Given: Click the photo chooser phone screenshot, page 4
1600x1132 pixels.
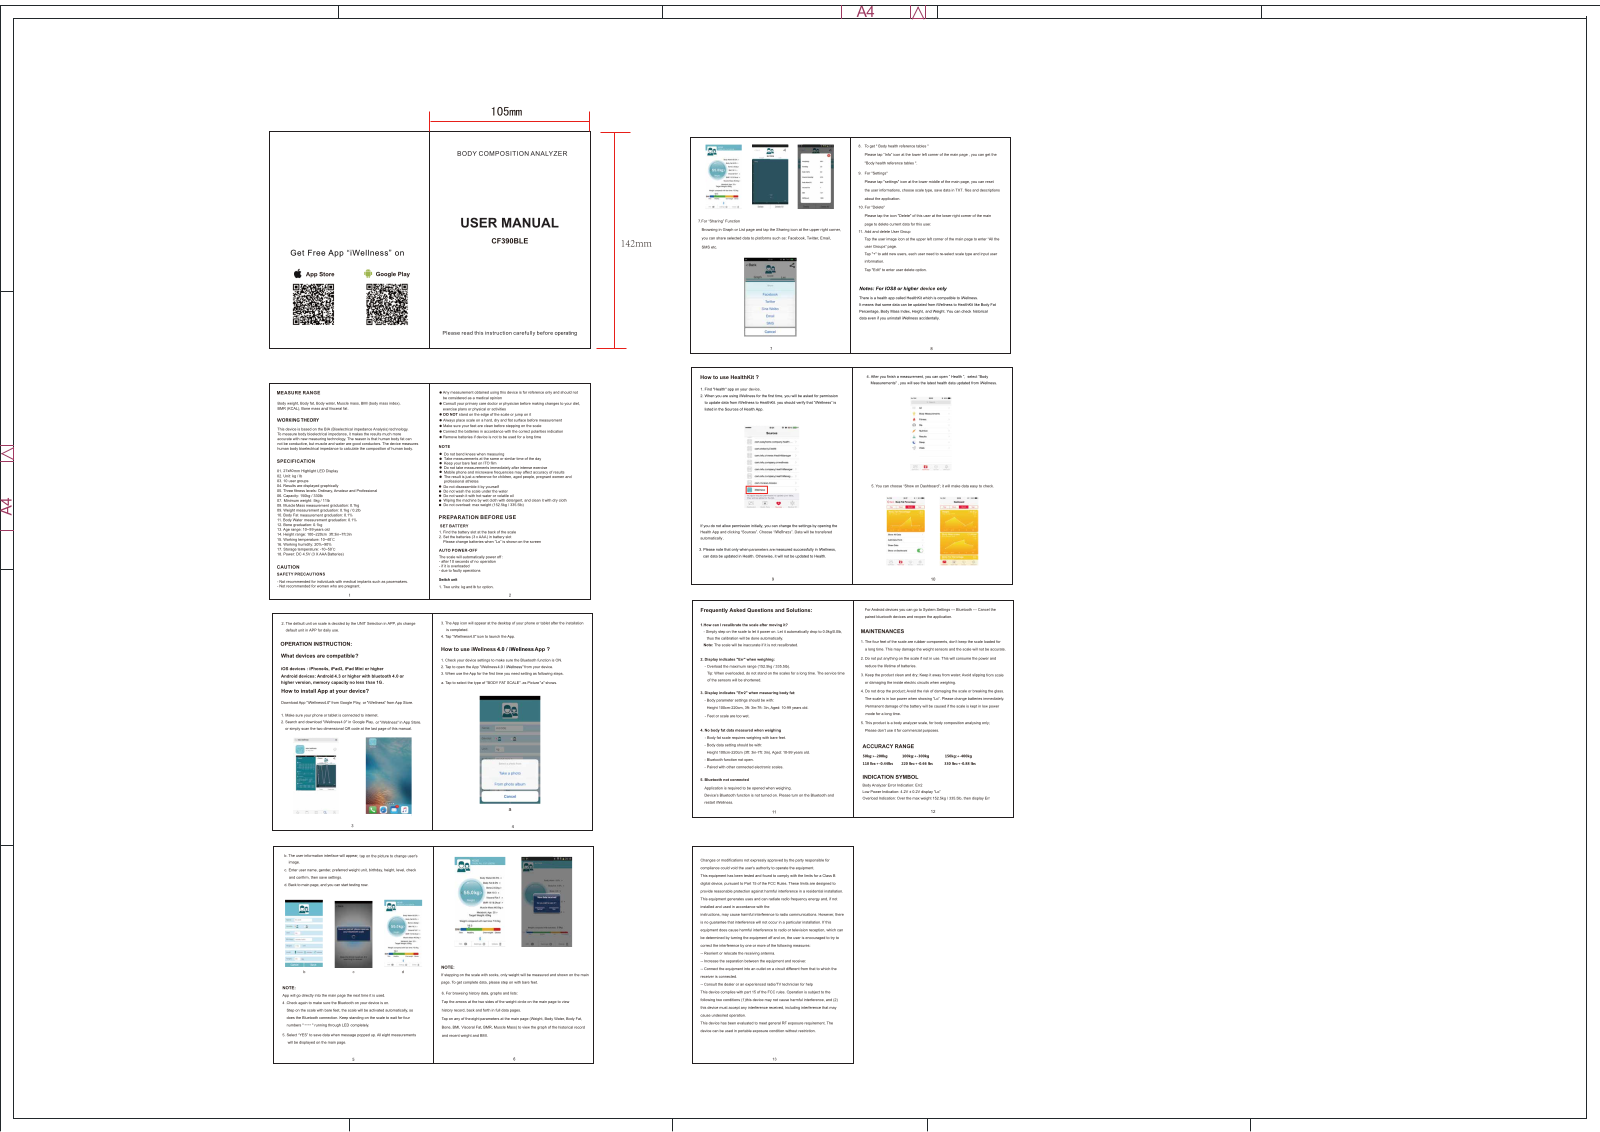Looking at the screenshot, I should point(510,748).
